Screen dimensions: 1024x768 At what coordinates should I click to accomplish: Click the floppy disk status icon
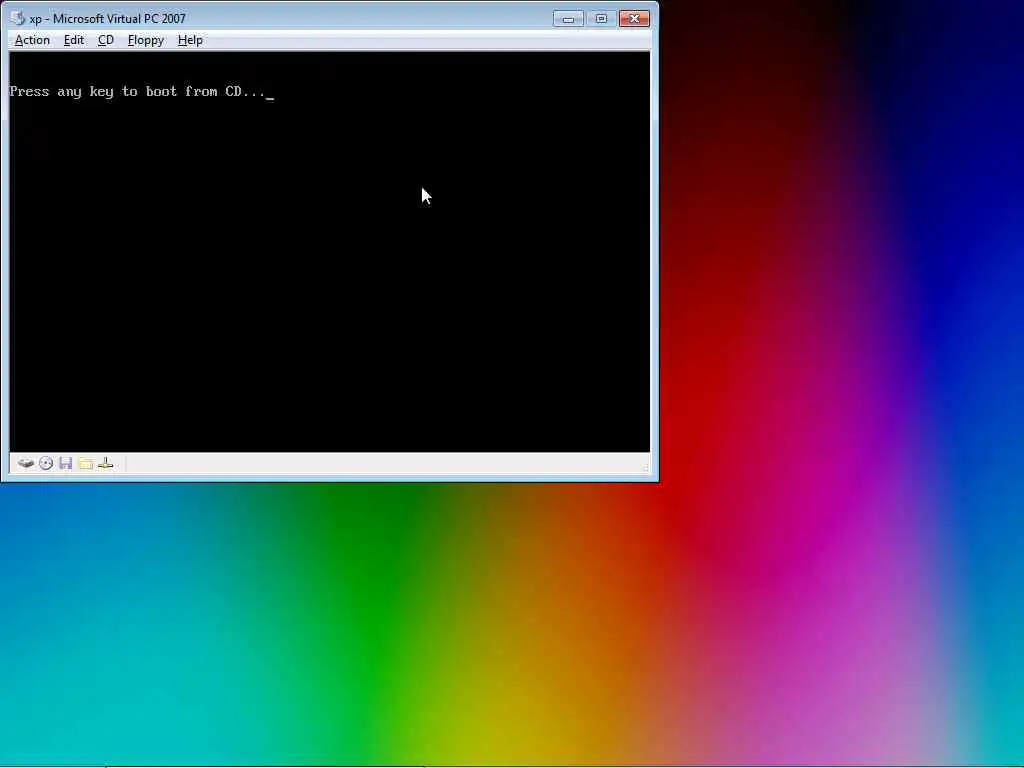[65, 464]
